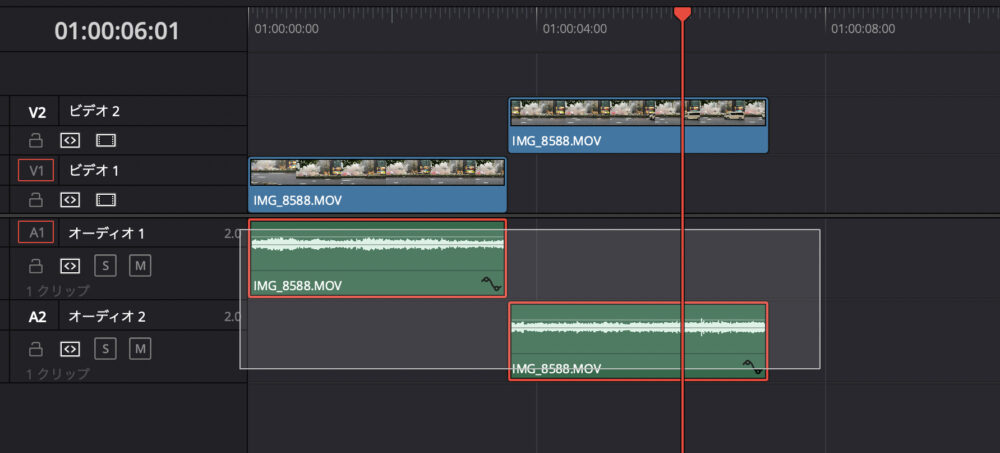Solo the Audio 1 track
This screenshot has width=1000, height=453.
pos(105,265)
